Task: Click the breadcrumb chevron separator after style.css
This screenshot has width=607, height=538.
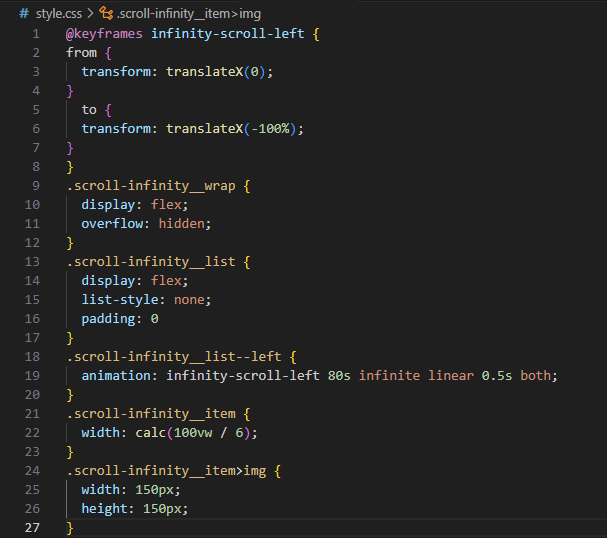Action: coord(91,12)
